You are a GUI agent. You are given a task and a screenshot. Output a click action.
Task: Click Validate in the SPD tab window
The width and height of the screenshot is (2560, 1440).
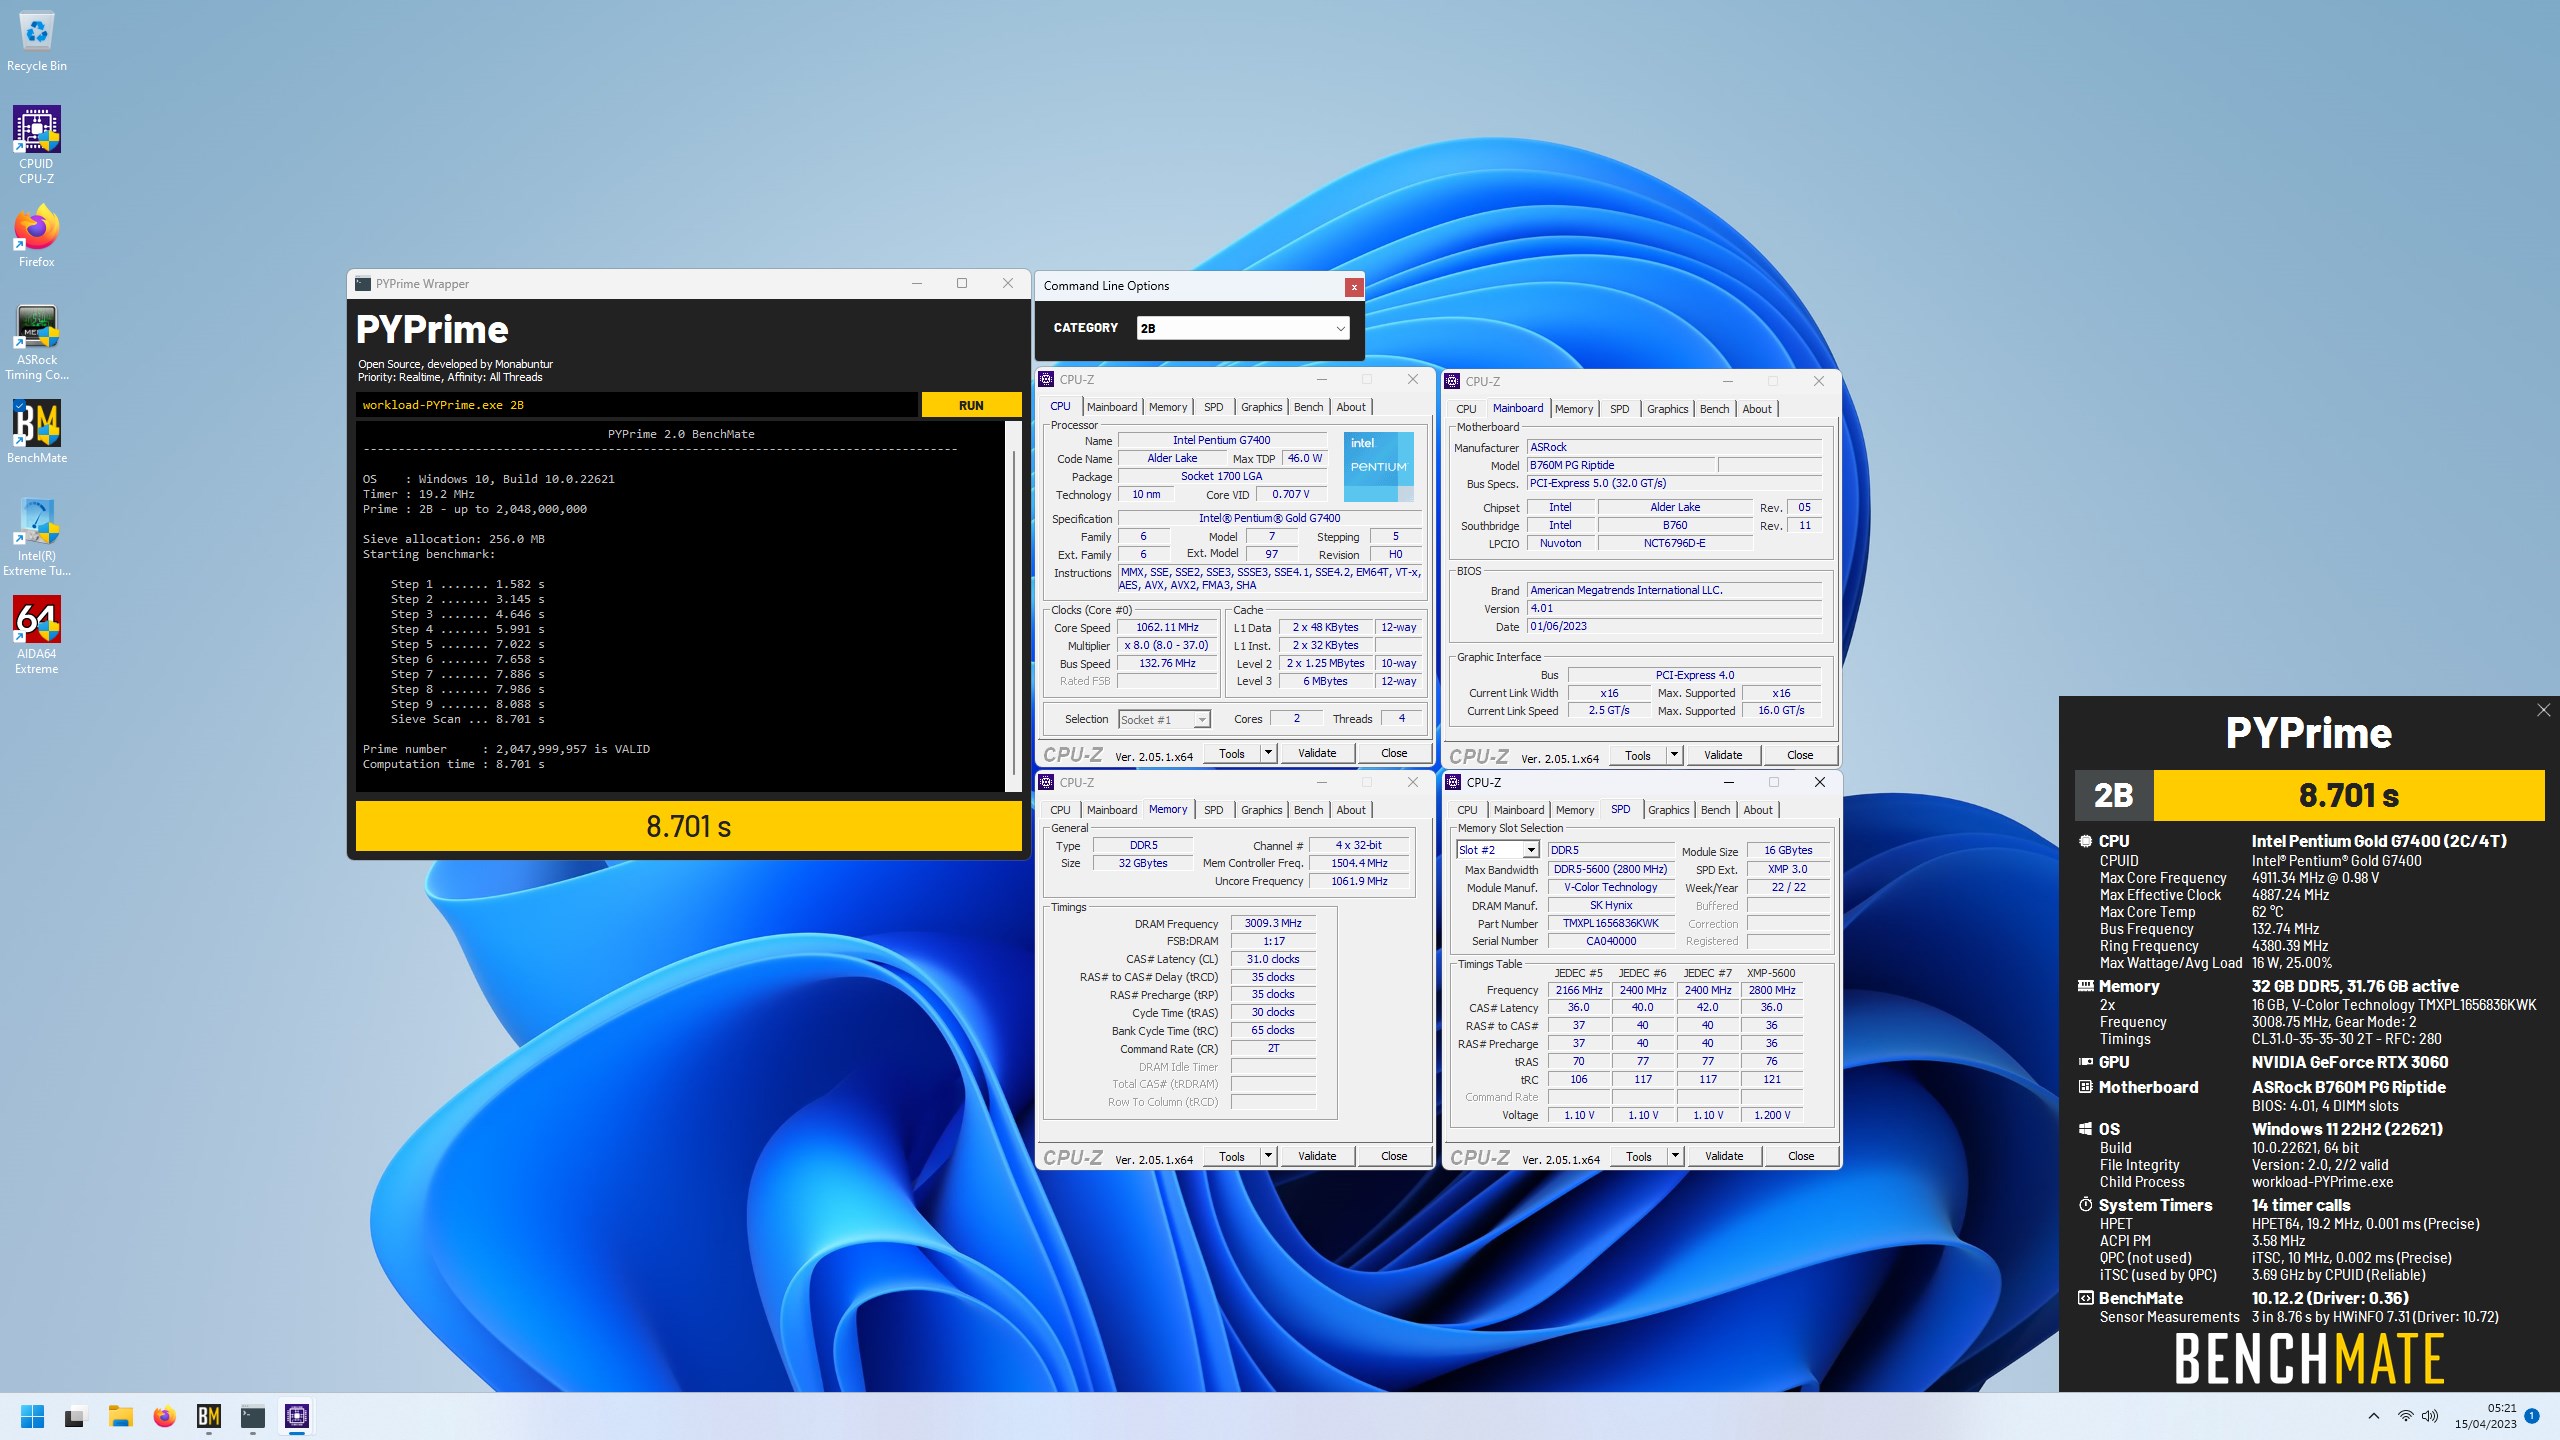[x=1724, y=1157]
